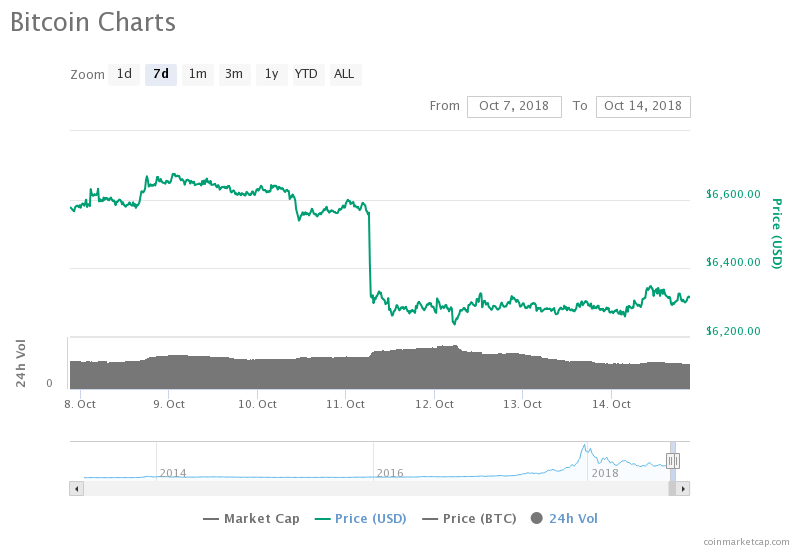This screenshot has width=800, height=550.
Task: Click the $6,200.00 price axis label
Action: [733, 331]
